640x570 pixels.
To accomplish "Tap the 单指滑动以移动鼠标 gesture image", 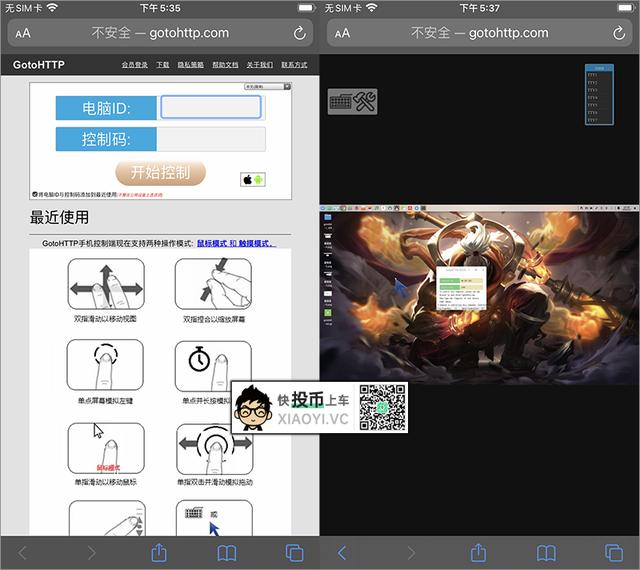I will (106, 448).
